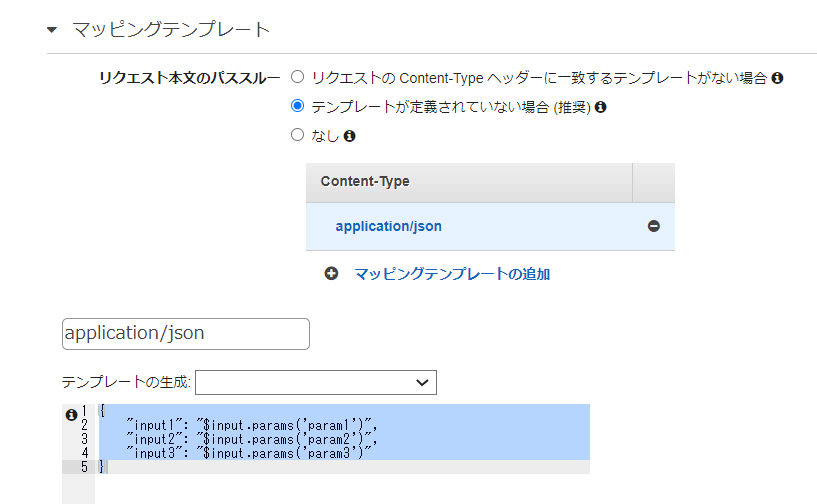The width and height of the screenshot is (817, 504).
Task: Click the input1 param1 line in editor
Action: [x=251, y=425]
